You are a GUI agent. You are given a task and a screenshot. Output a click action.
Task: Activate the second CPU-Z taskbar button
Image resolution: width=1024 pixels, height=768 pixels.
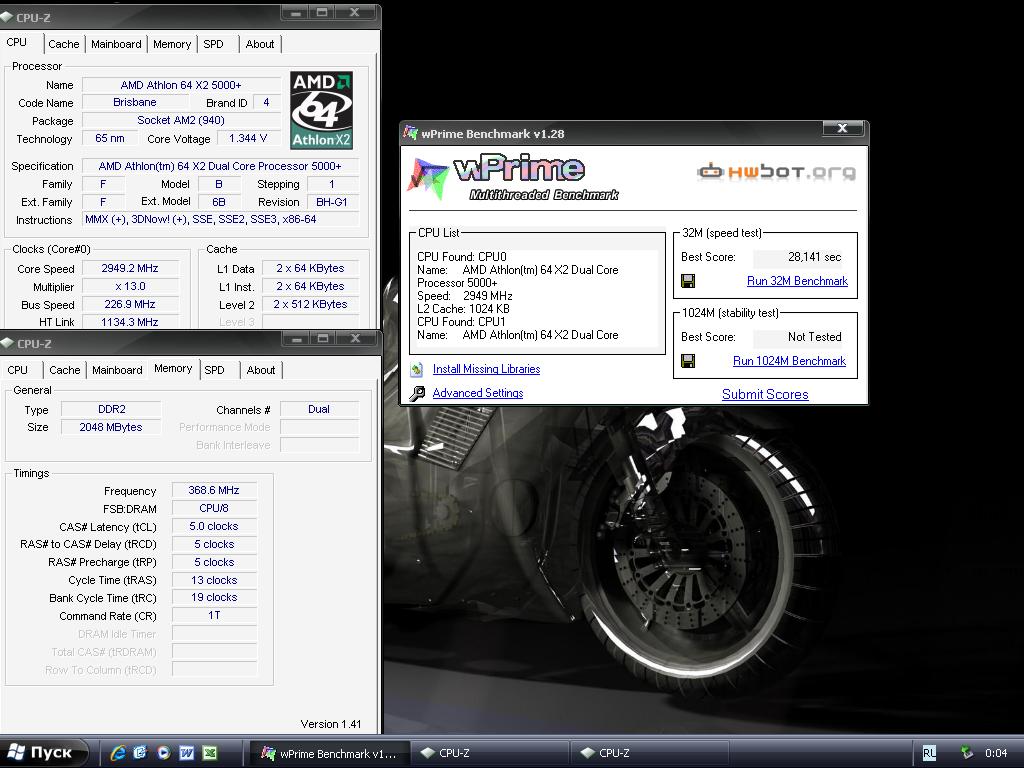pos(649,753)
